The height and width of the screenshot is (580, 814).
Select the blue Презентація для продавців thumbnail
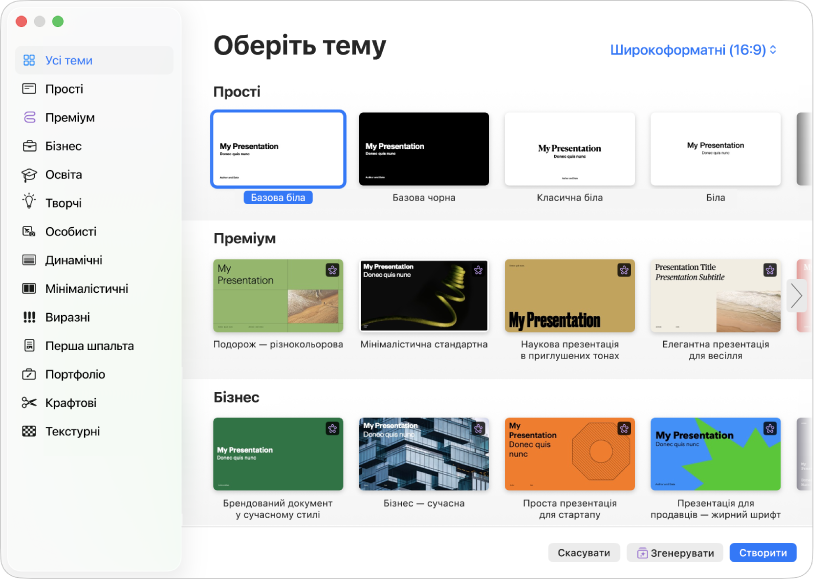pyautogui.click(x=716, y=454)
